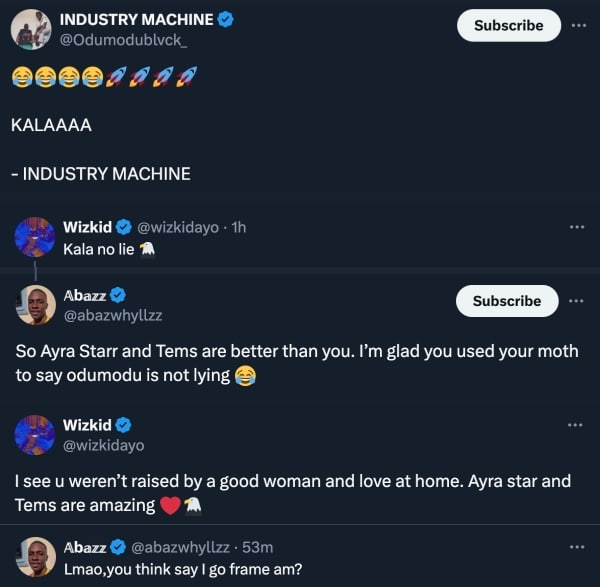Viewport: 600px width, 587px height.
Task: Open more options on 'Kala no lie' reply
Action: click(576, 228)
